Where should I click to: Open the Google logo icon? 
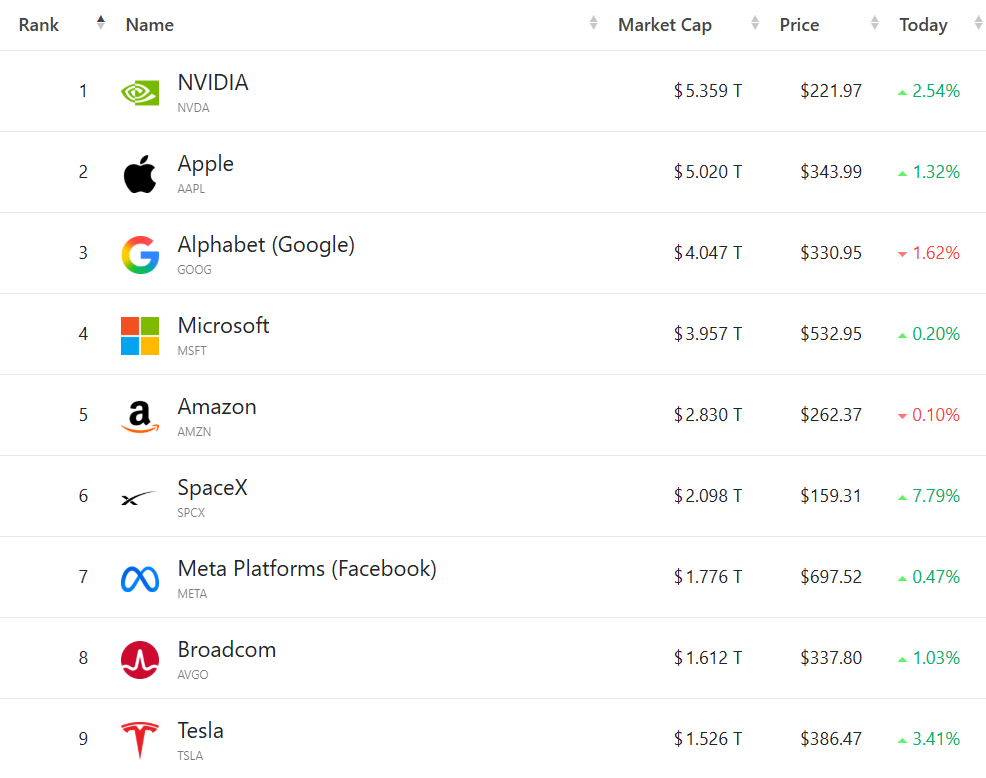point(140,255)
